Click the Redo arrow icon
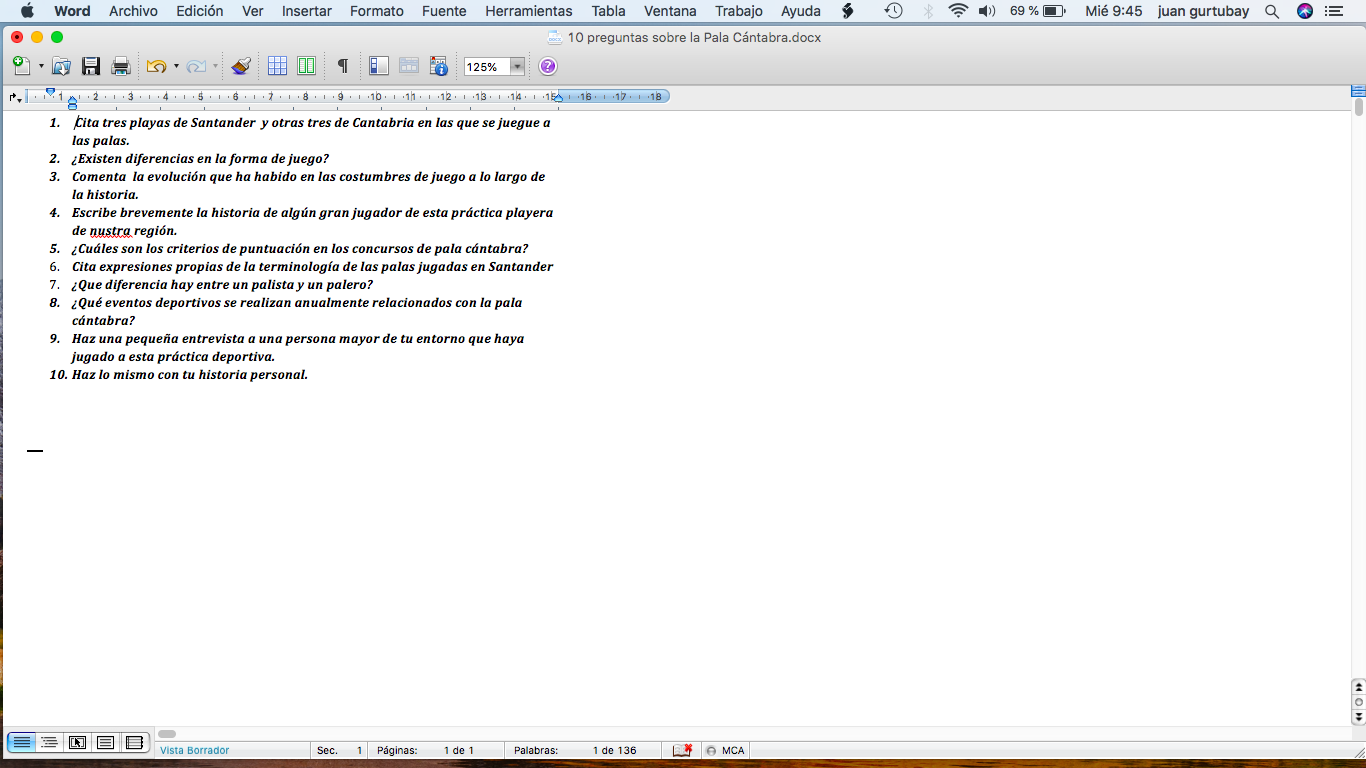Screen dimensions: 1366x768 tap(196, 66)
